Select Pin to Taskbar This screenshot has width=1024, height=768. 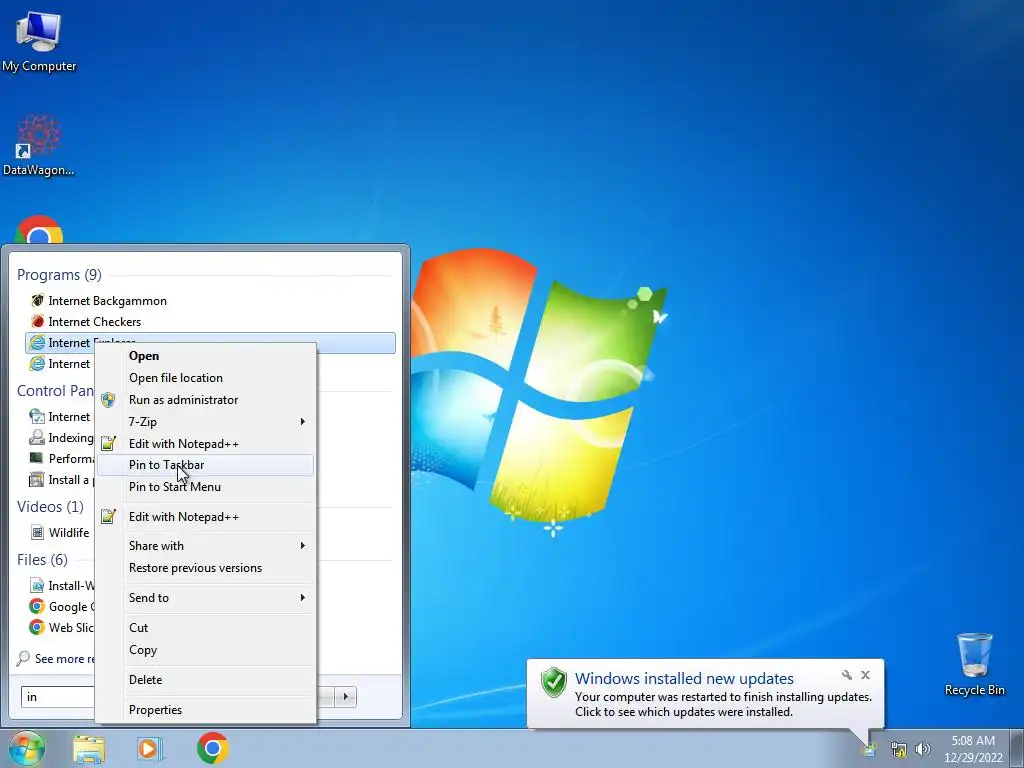[205, 465]
